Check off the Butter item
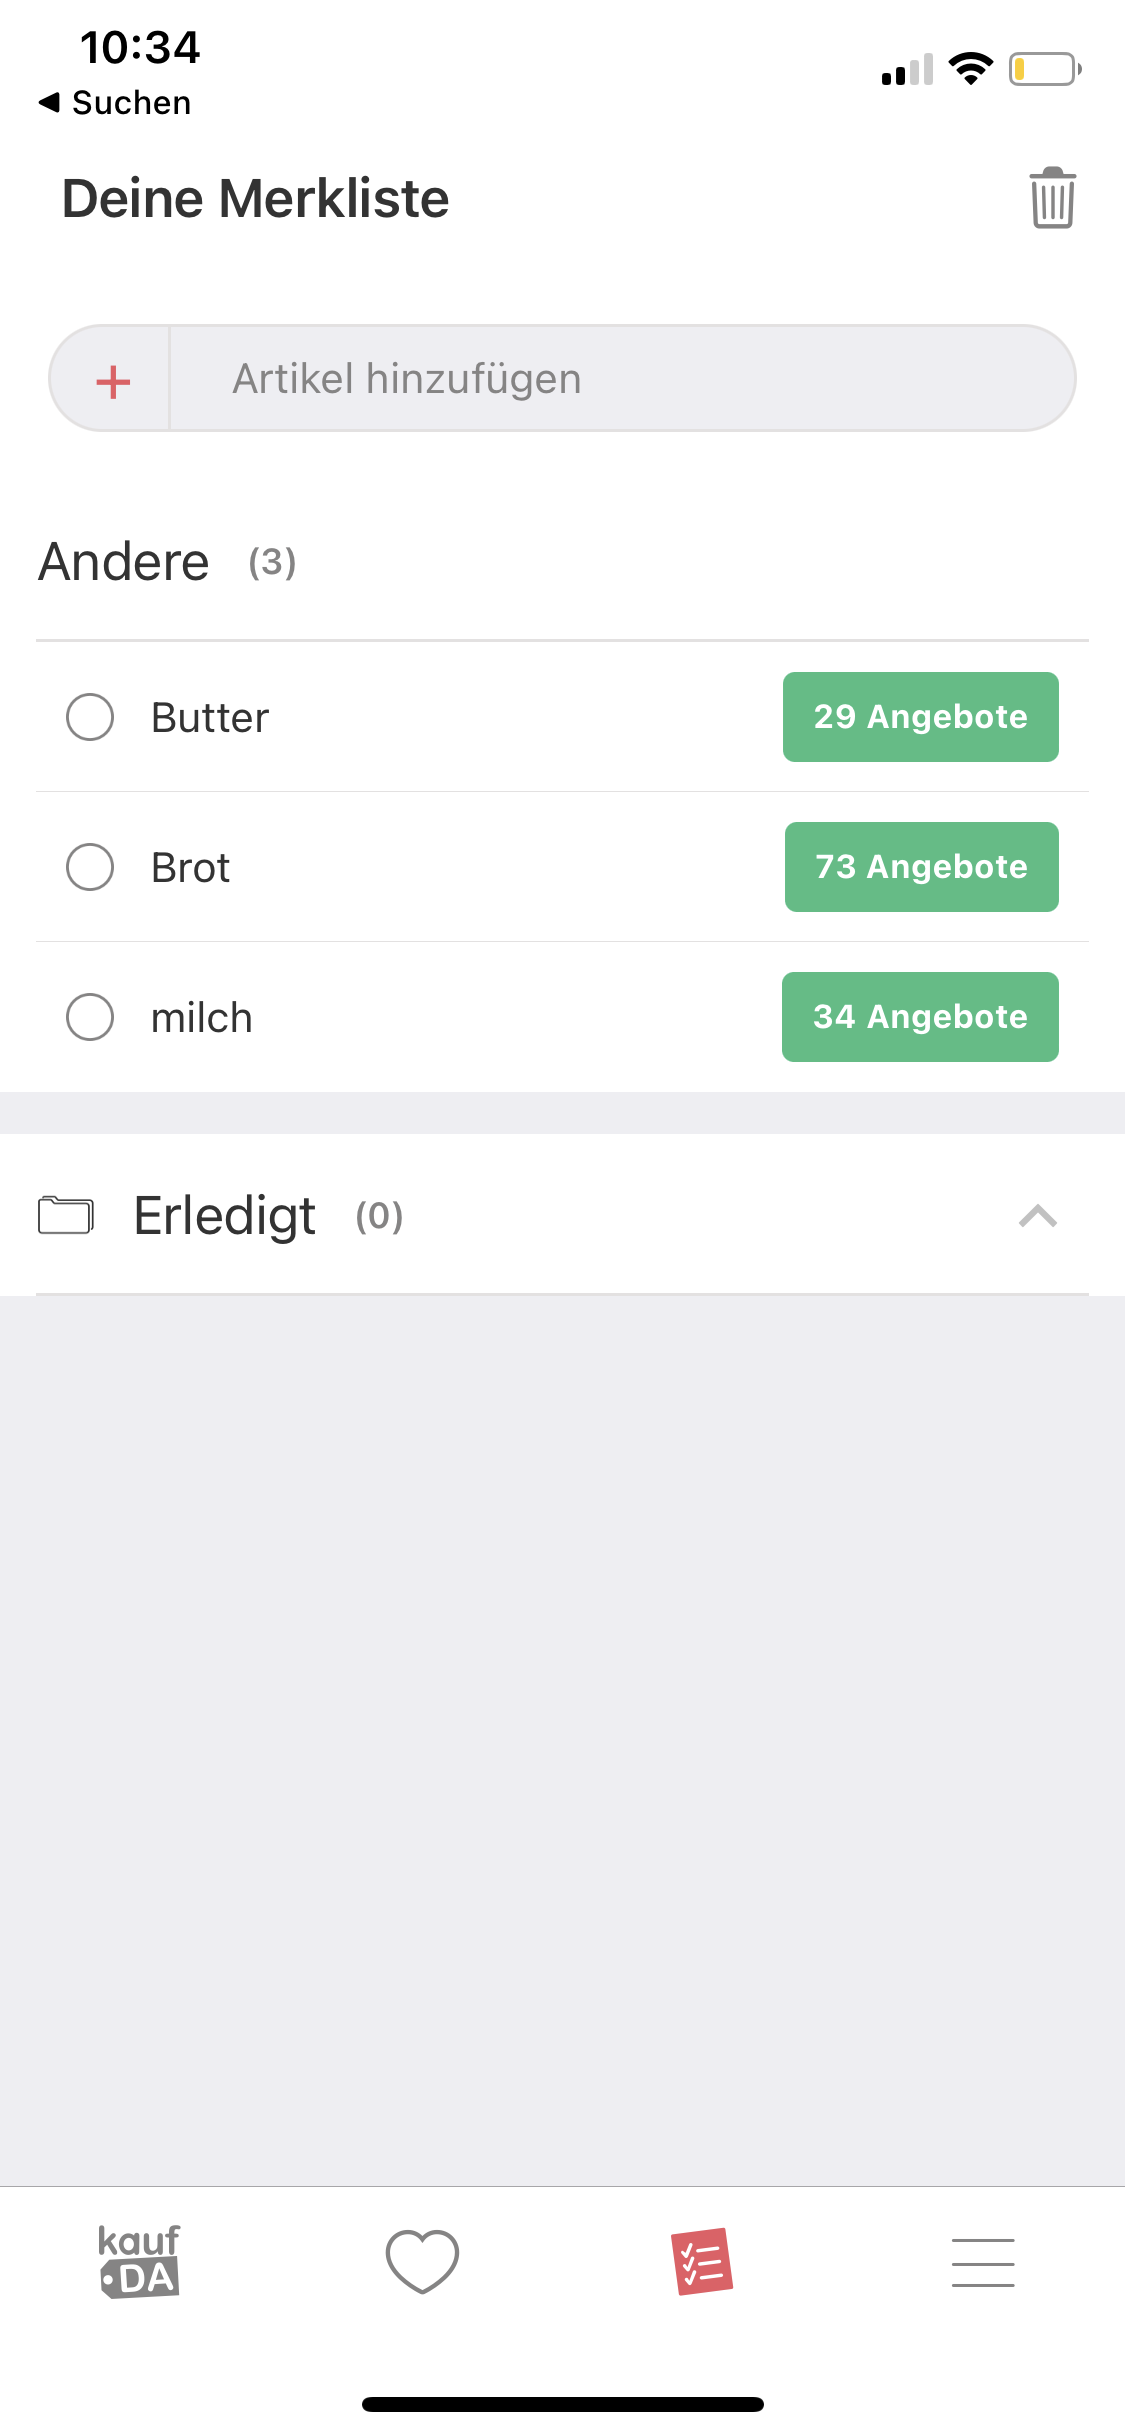 (90, 717)
